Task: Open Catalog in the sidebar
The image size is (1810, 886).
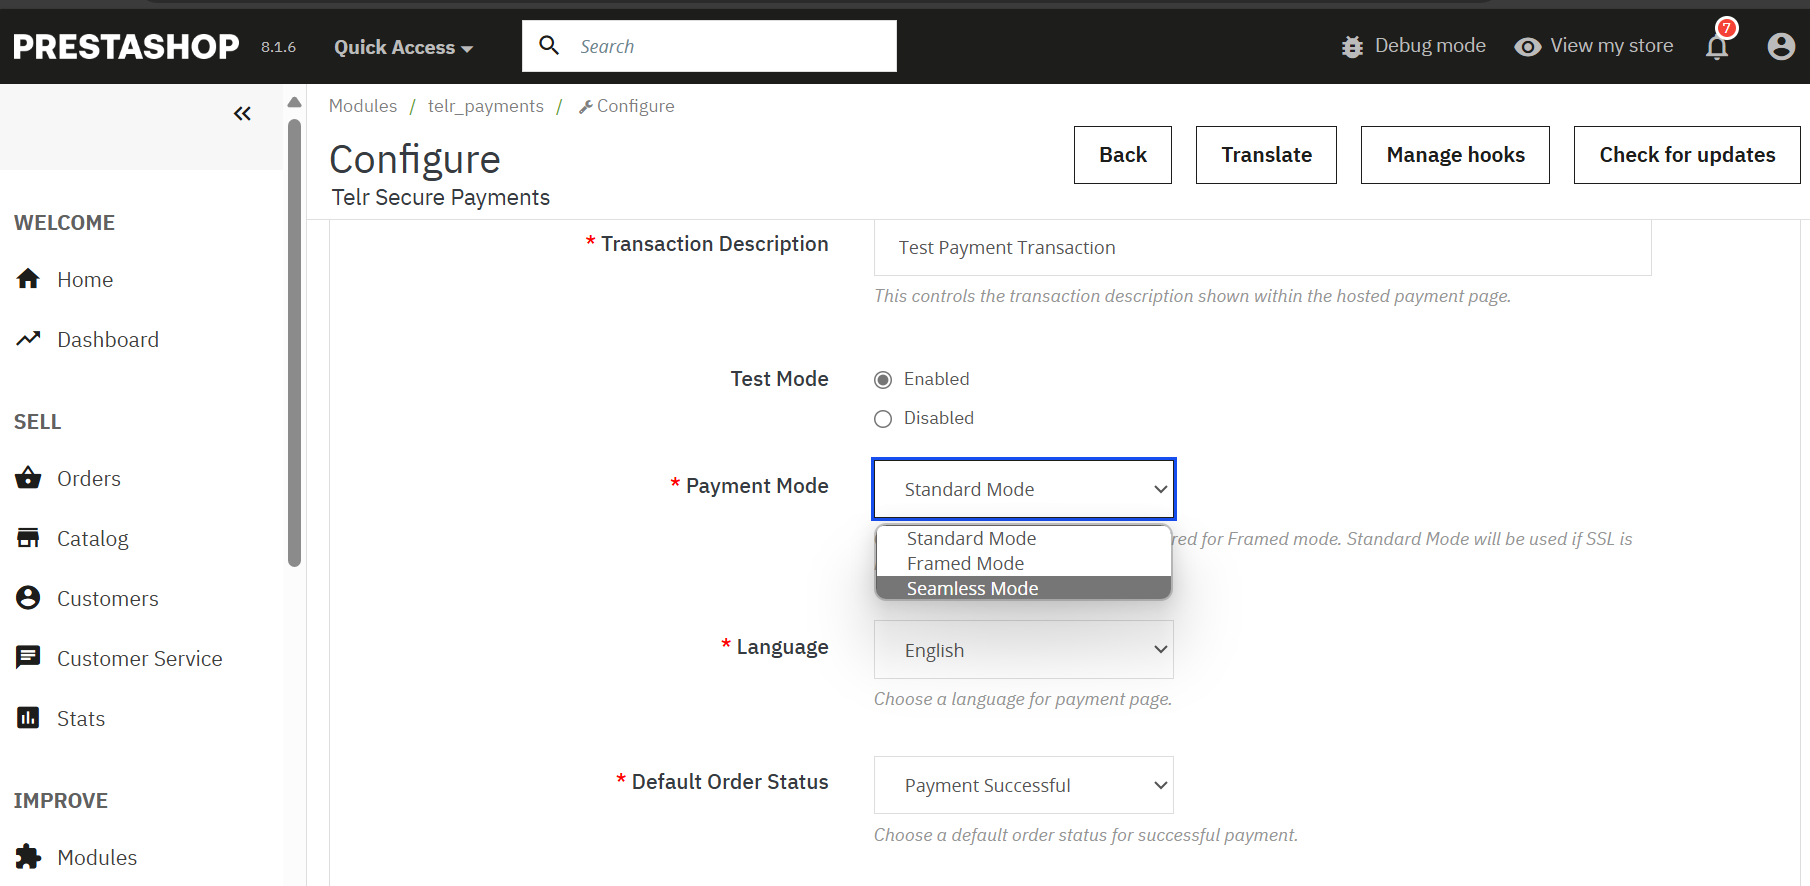Action: click(x=93, y=539)
